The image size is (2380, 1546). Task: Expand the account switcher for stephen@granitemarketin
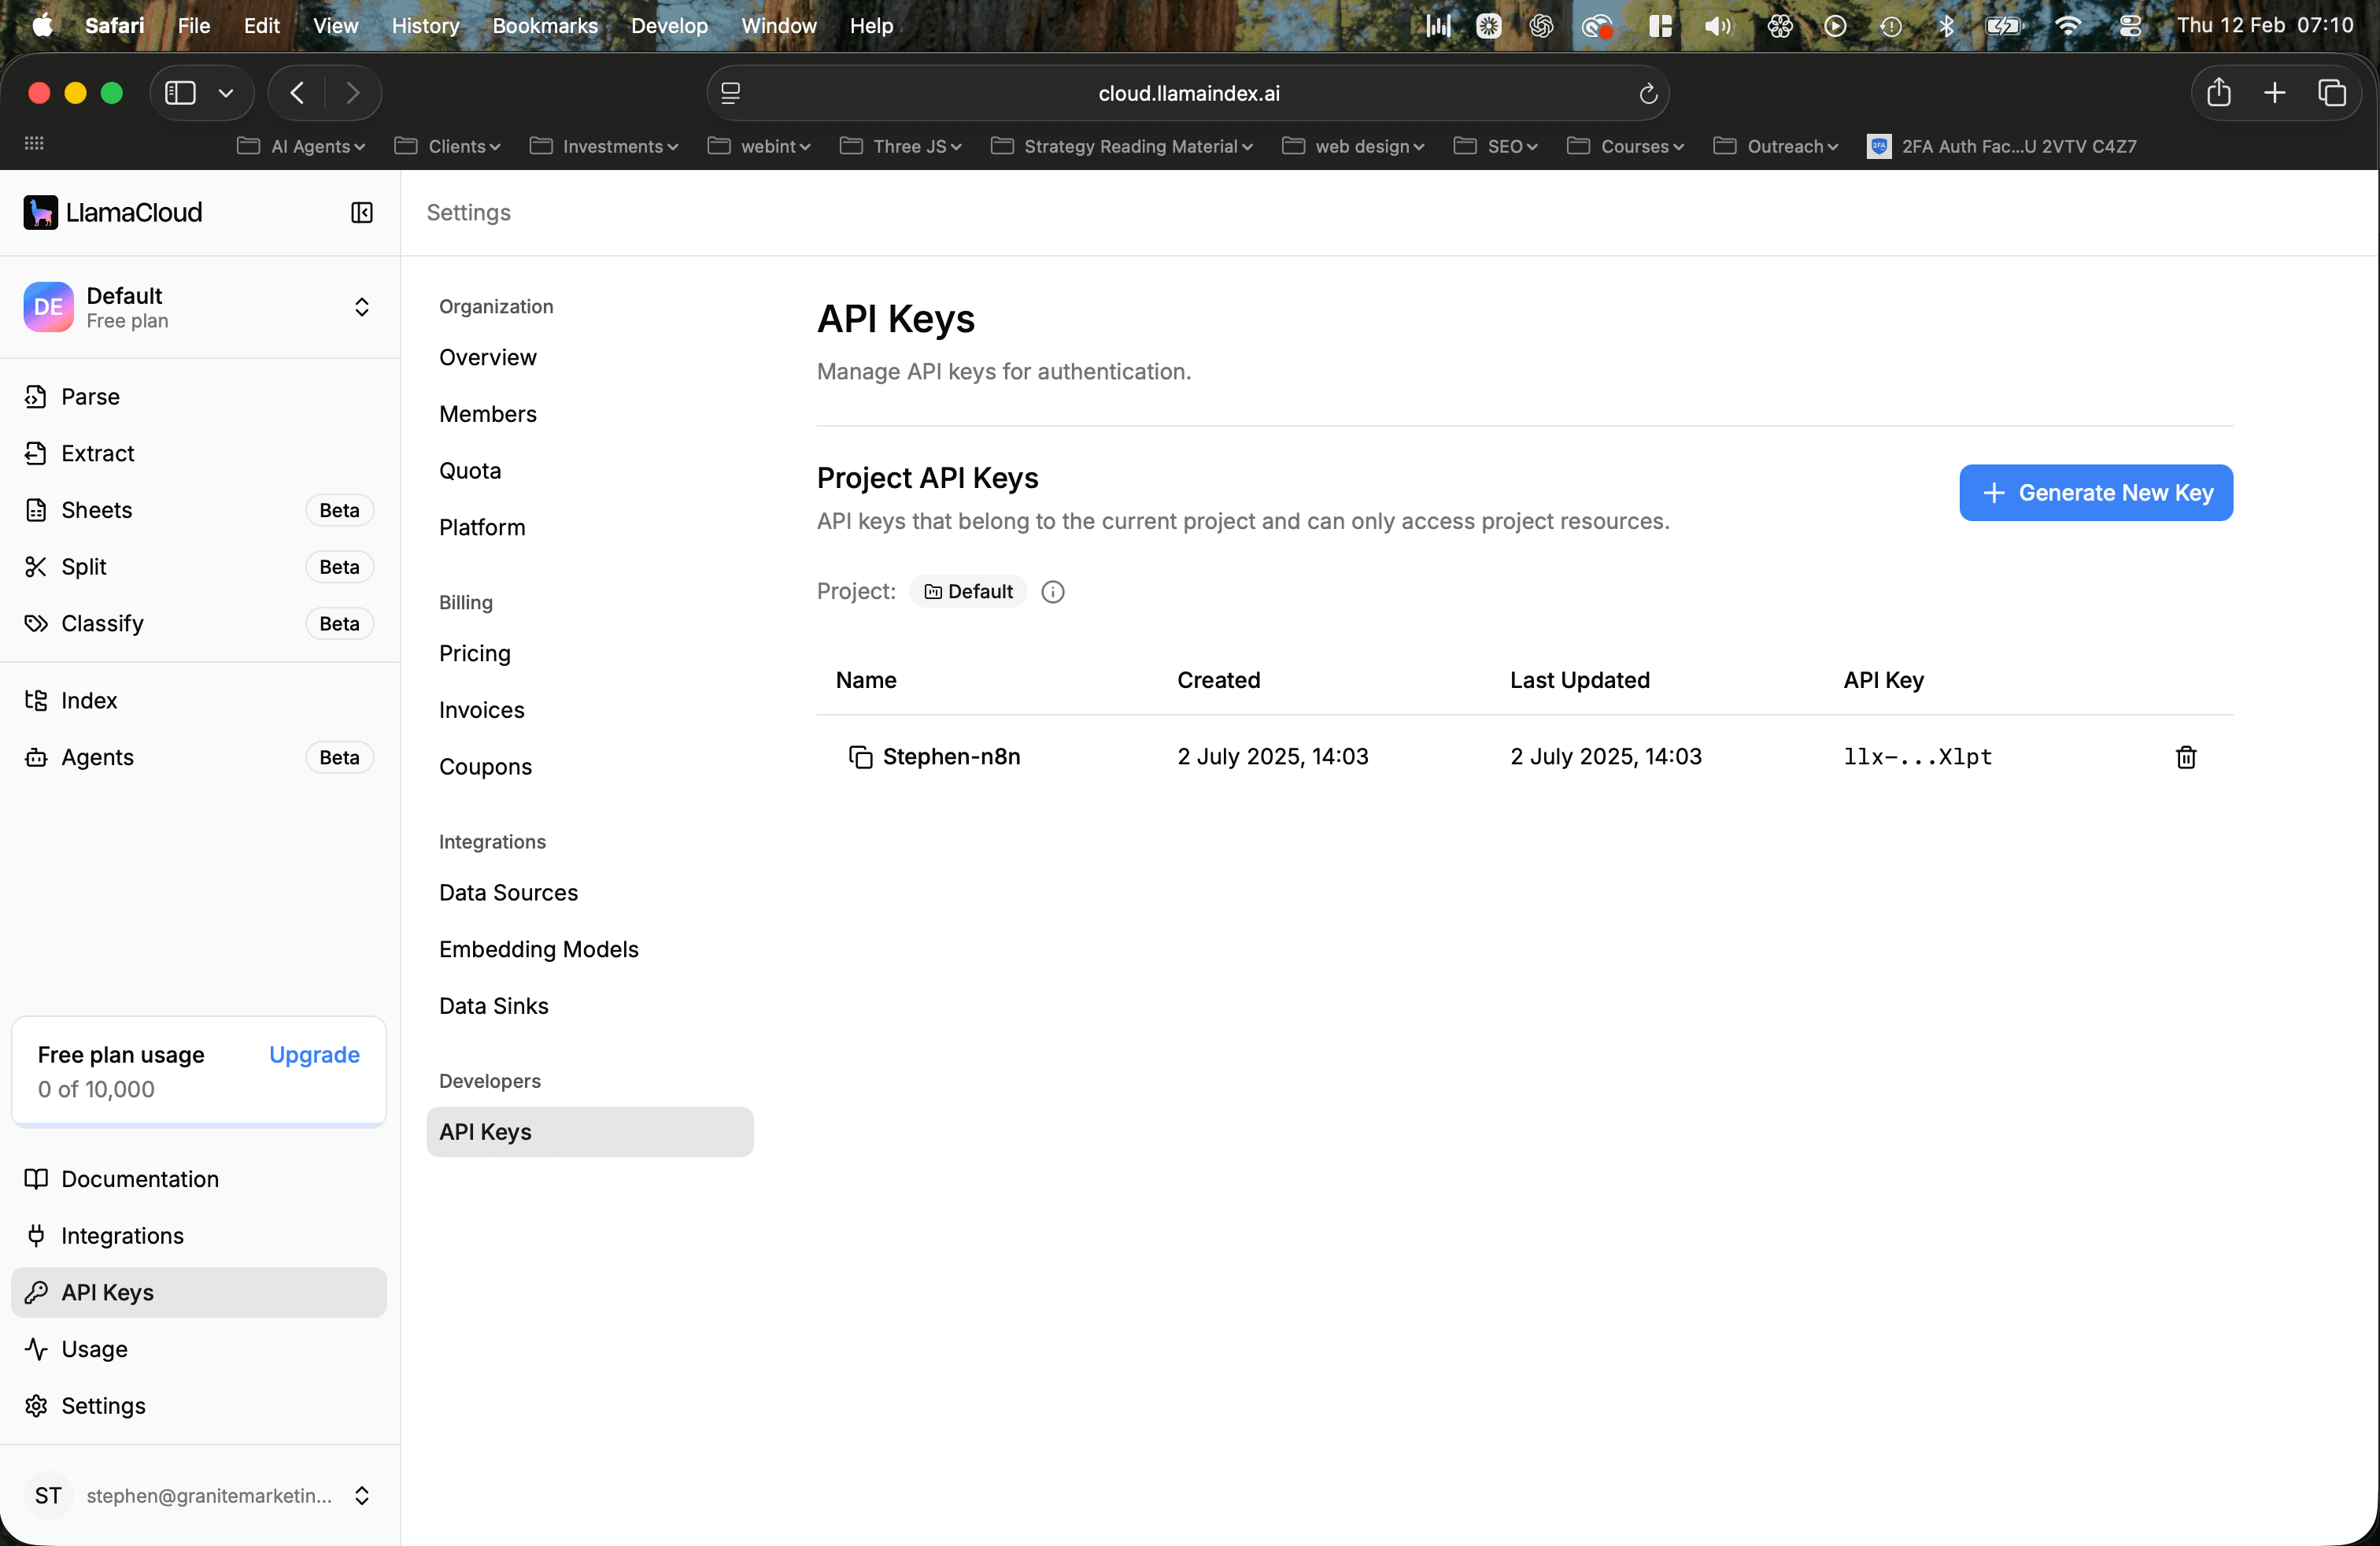coord(361,1496)
